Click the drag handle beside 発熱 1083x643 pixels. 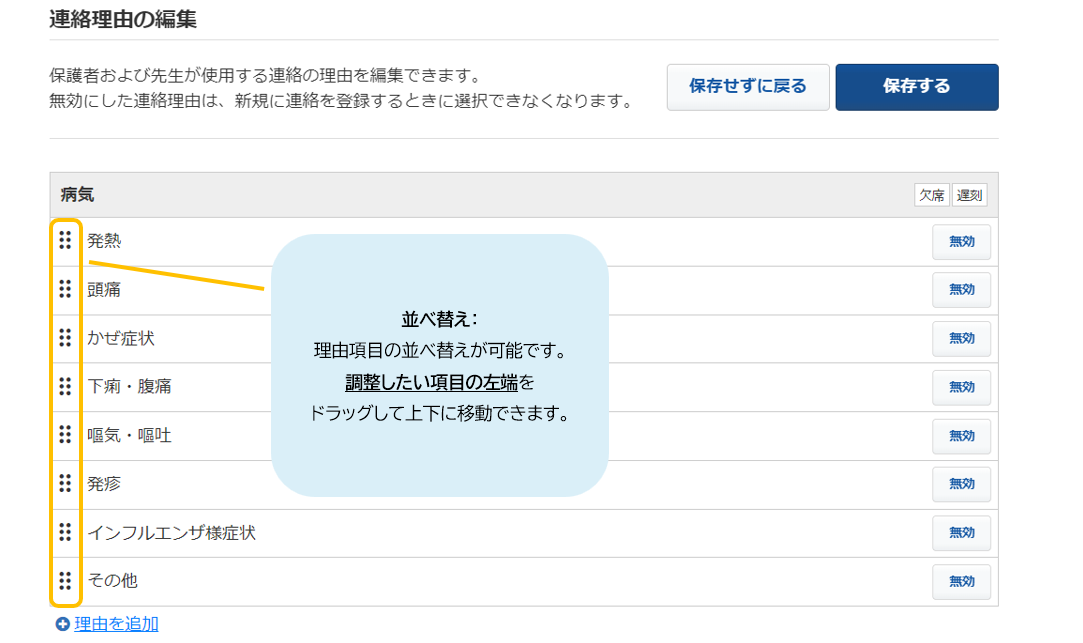(x=65, y=240)
